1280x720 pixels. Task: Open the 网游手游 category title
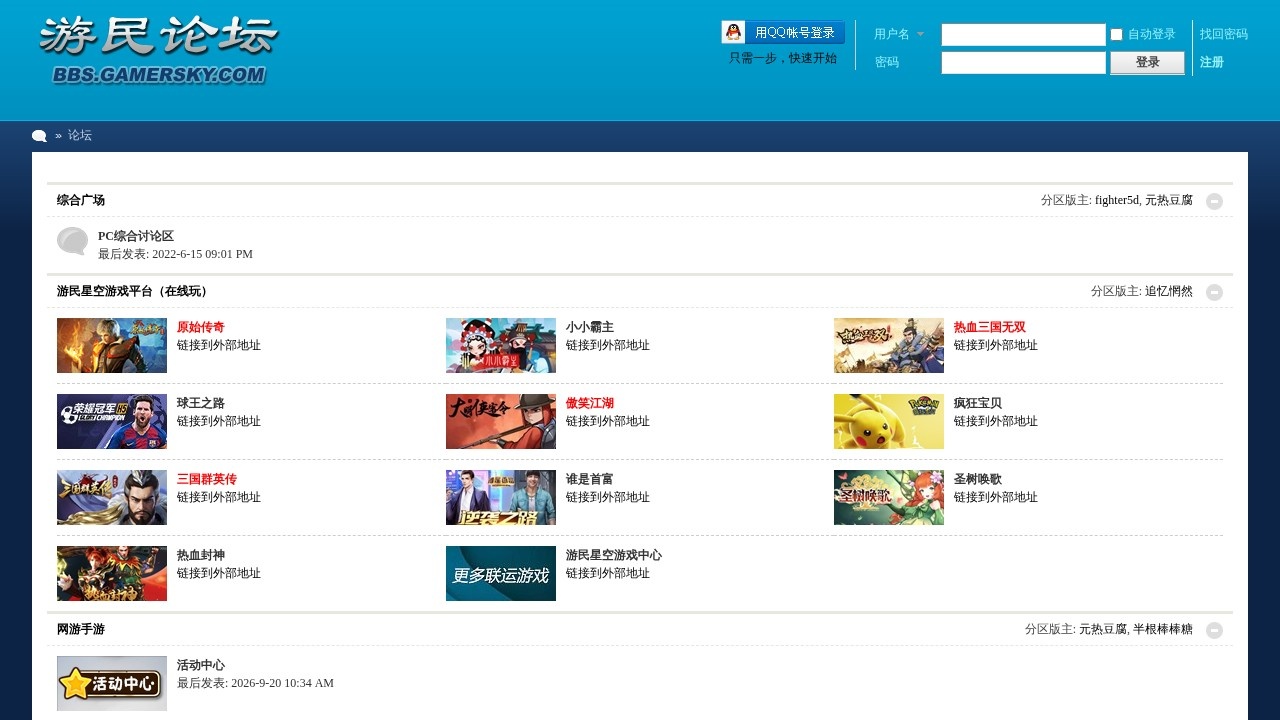click(x=81, y=629)
